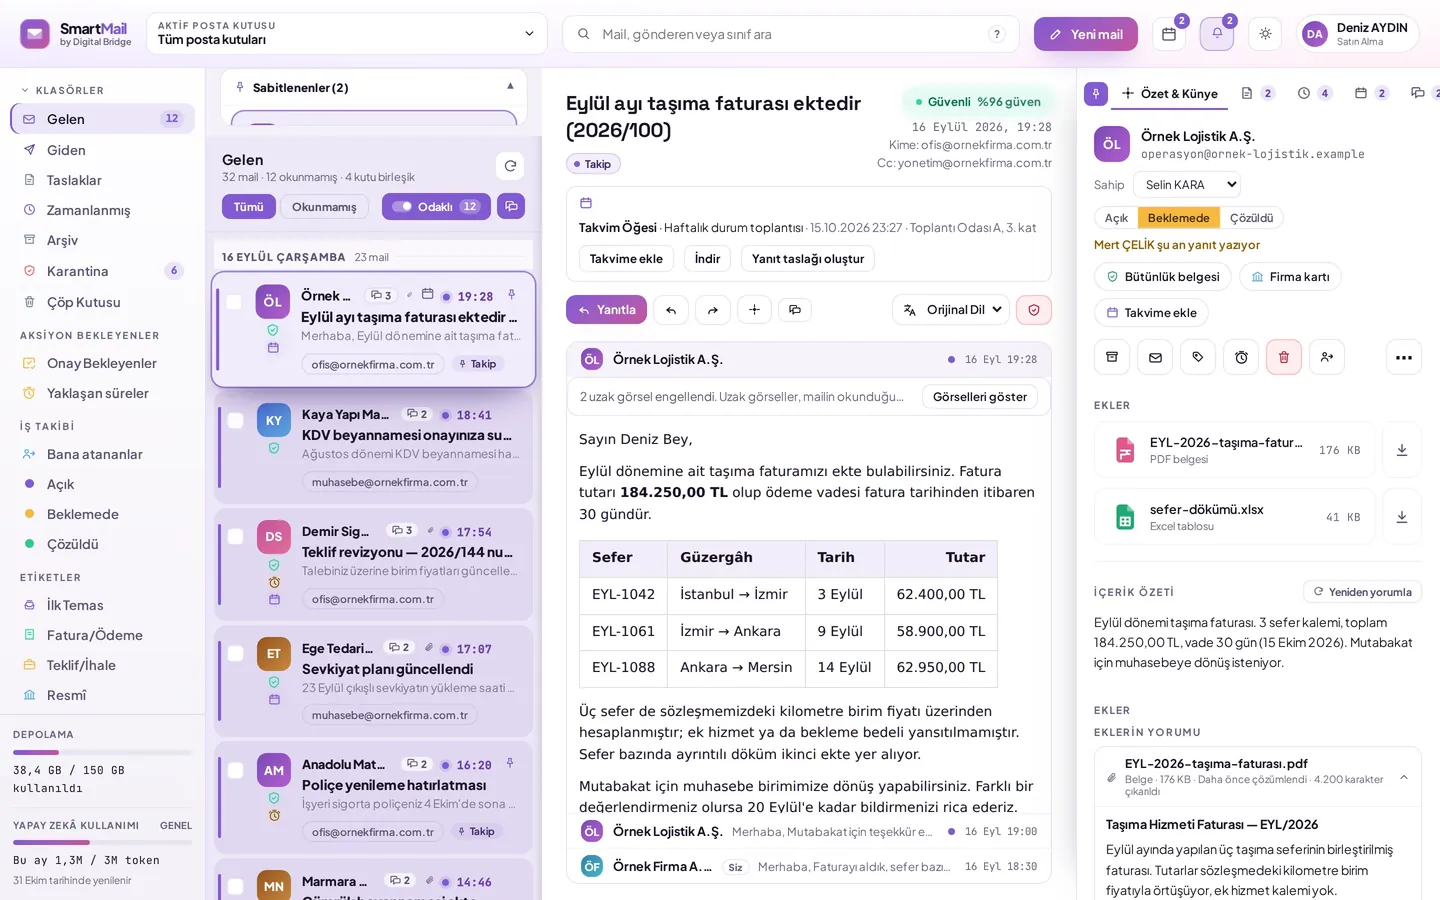Image resolution: width=1440 pixels, height=900 pixels.
Task: Mark mail unread using the envelope icon
Action: click(1155, 357)
